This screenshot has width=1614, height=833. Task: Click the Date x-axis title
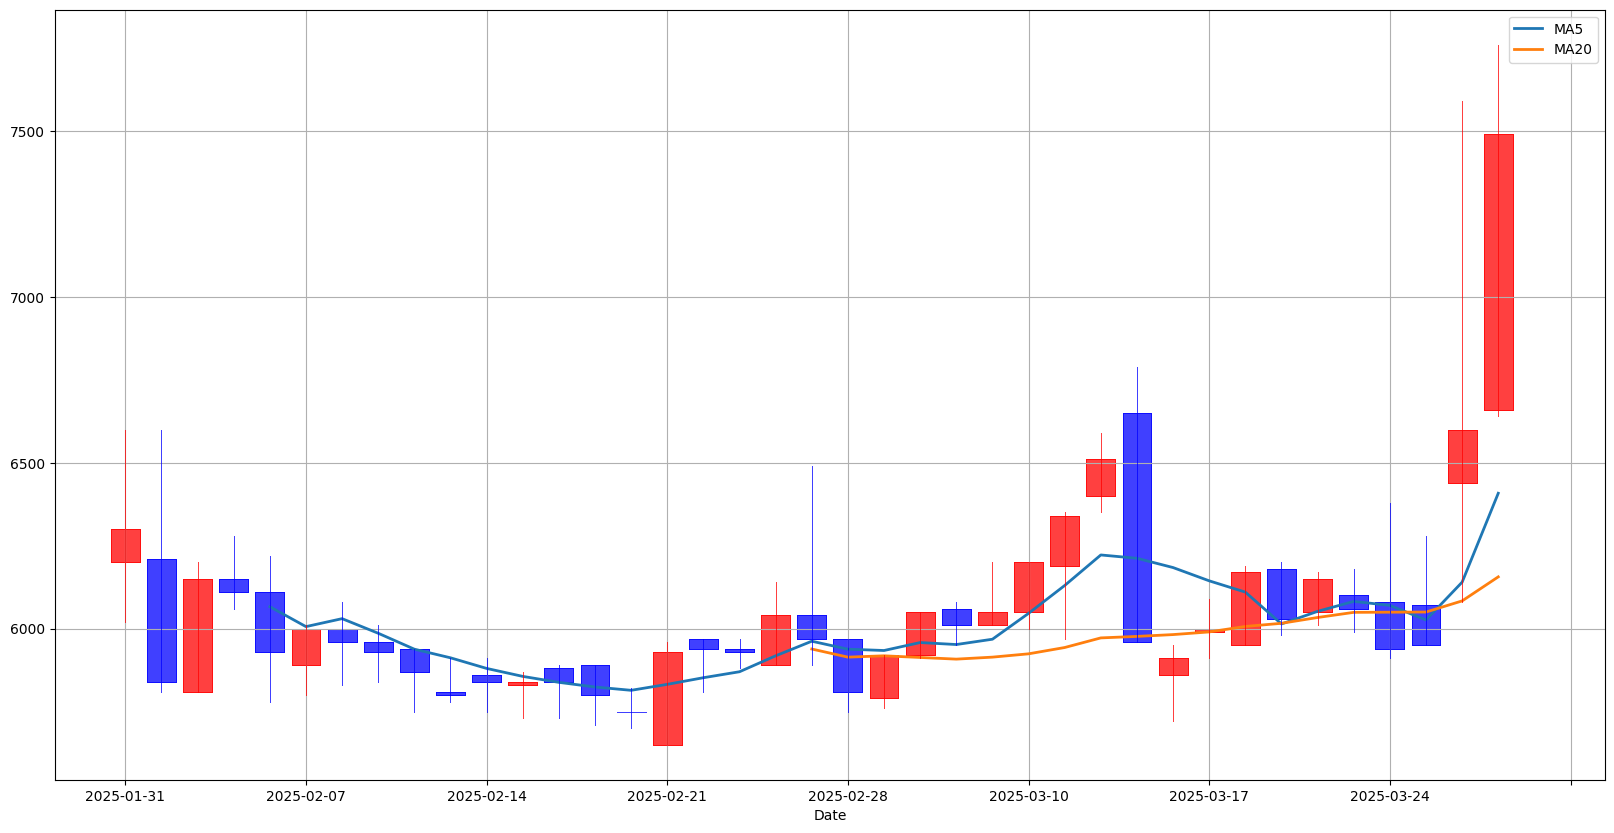(830, 816)
